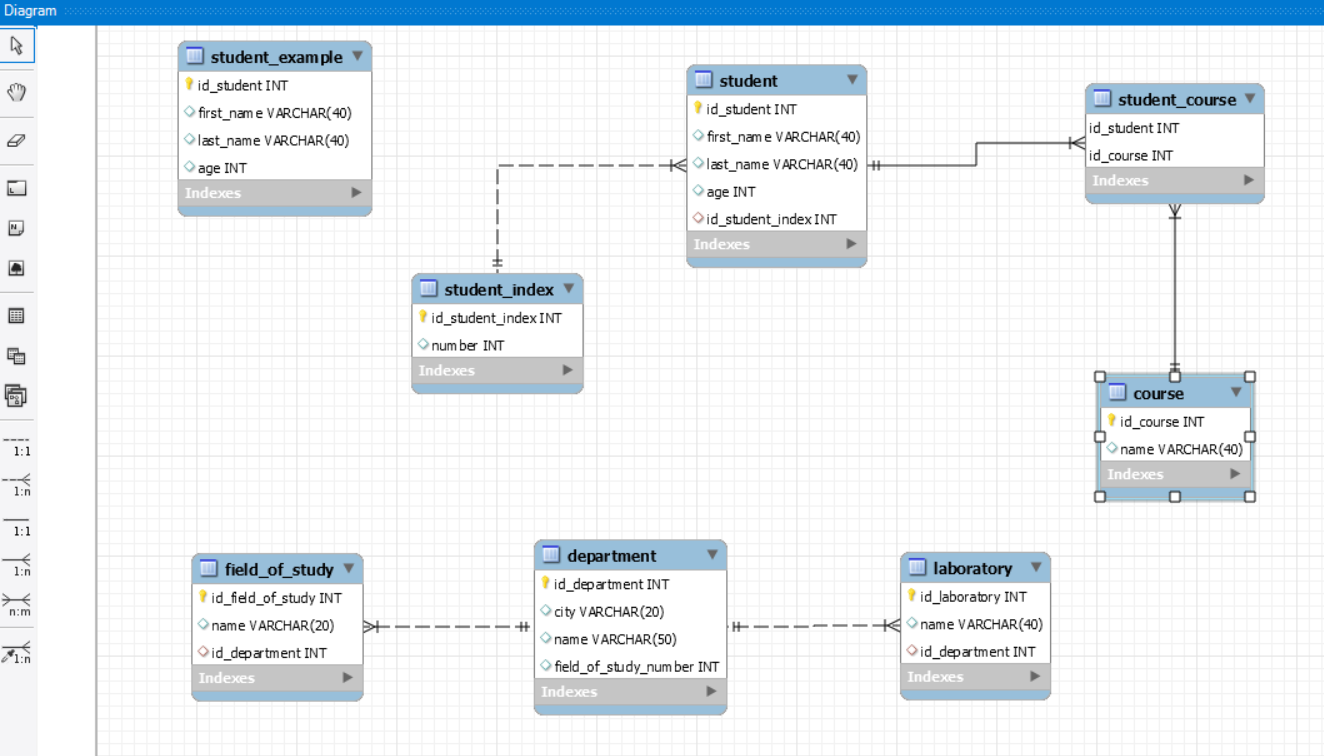This screenshot has height=756, width=1328.
Task: Select the 1:n identifying relationship tool
Action: point(17,564)
